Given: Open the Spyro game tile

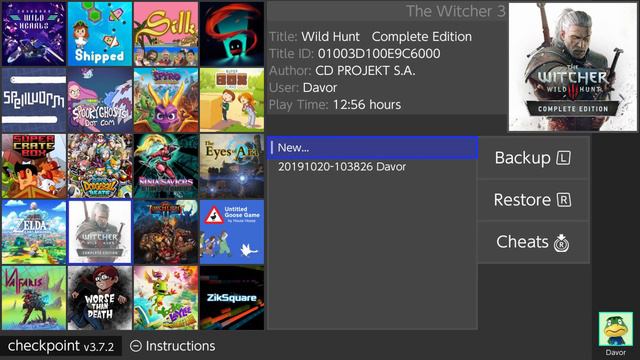Looking at the screenshot, I should [166, 100].
